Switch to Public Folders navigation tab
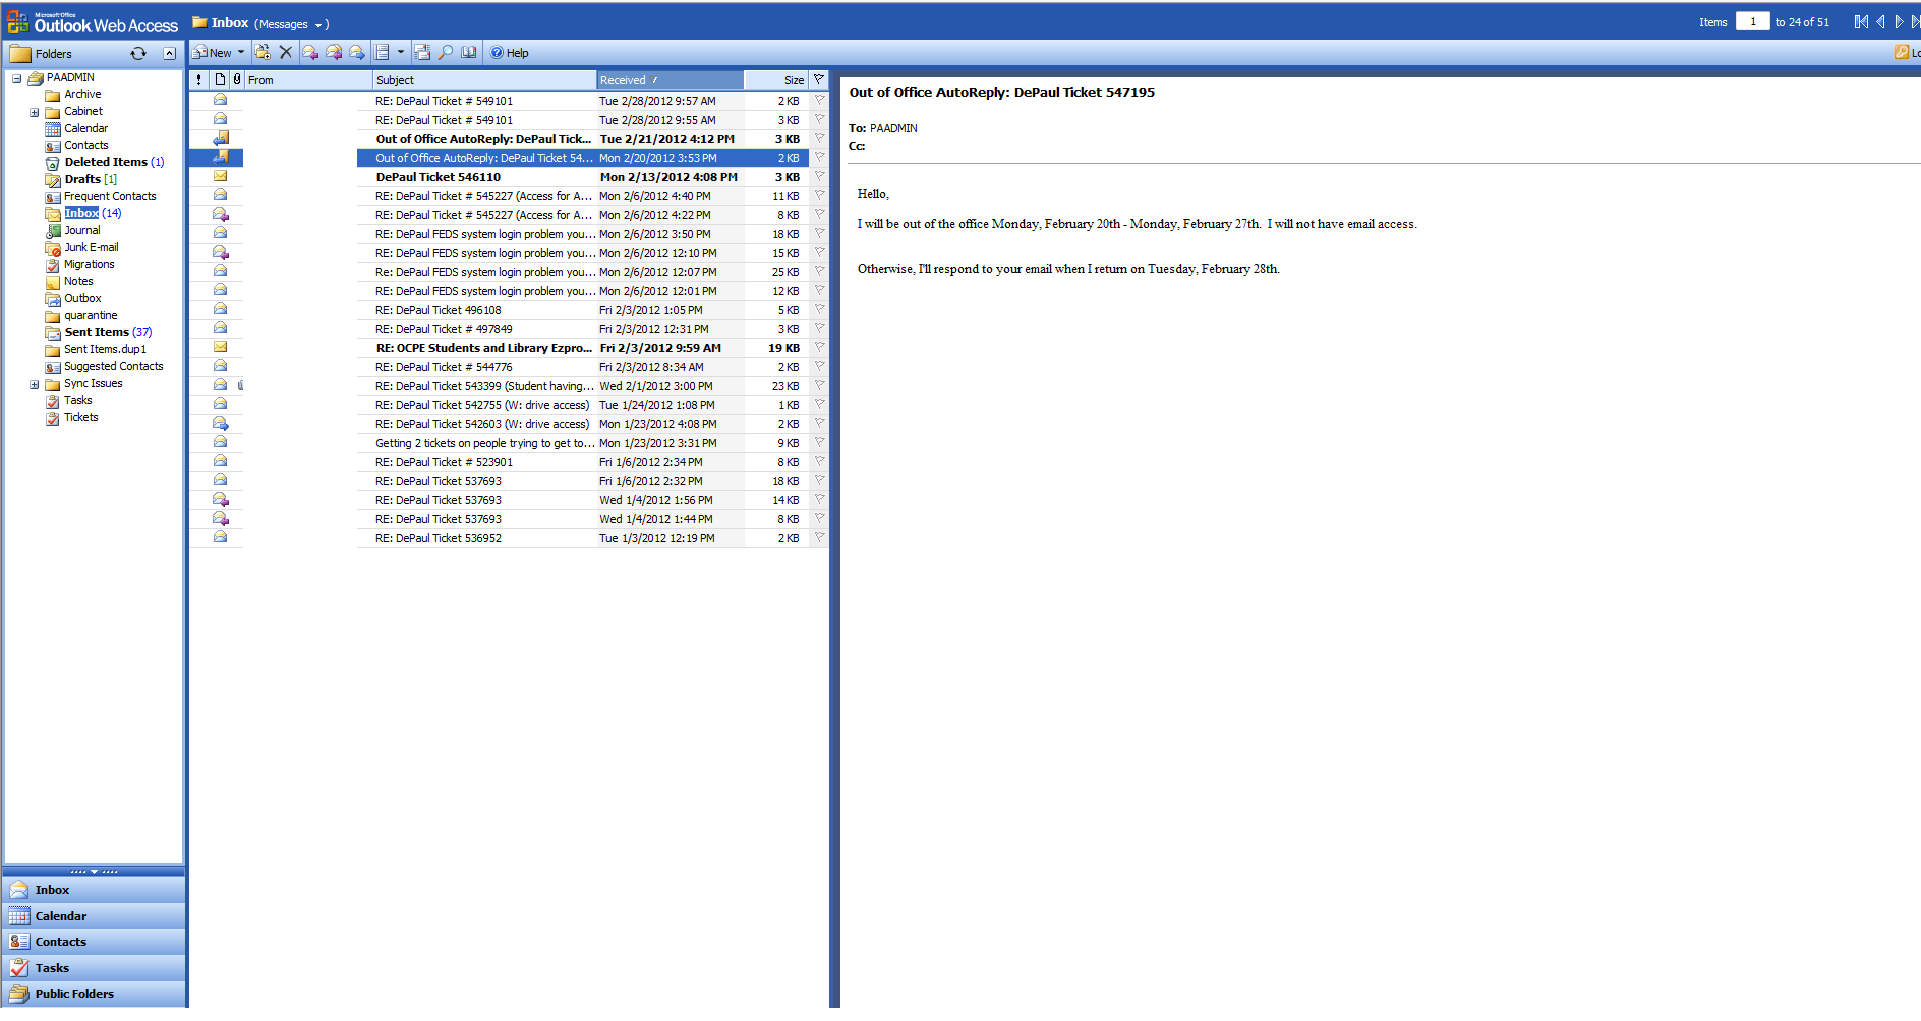1921x1021 pixels. [x=74, y=994]
